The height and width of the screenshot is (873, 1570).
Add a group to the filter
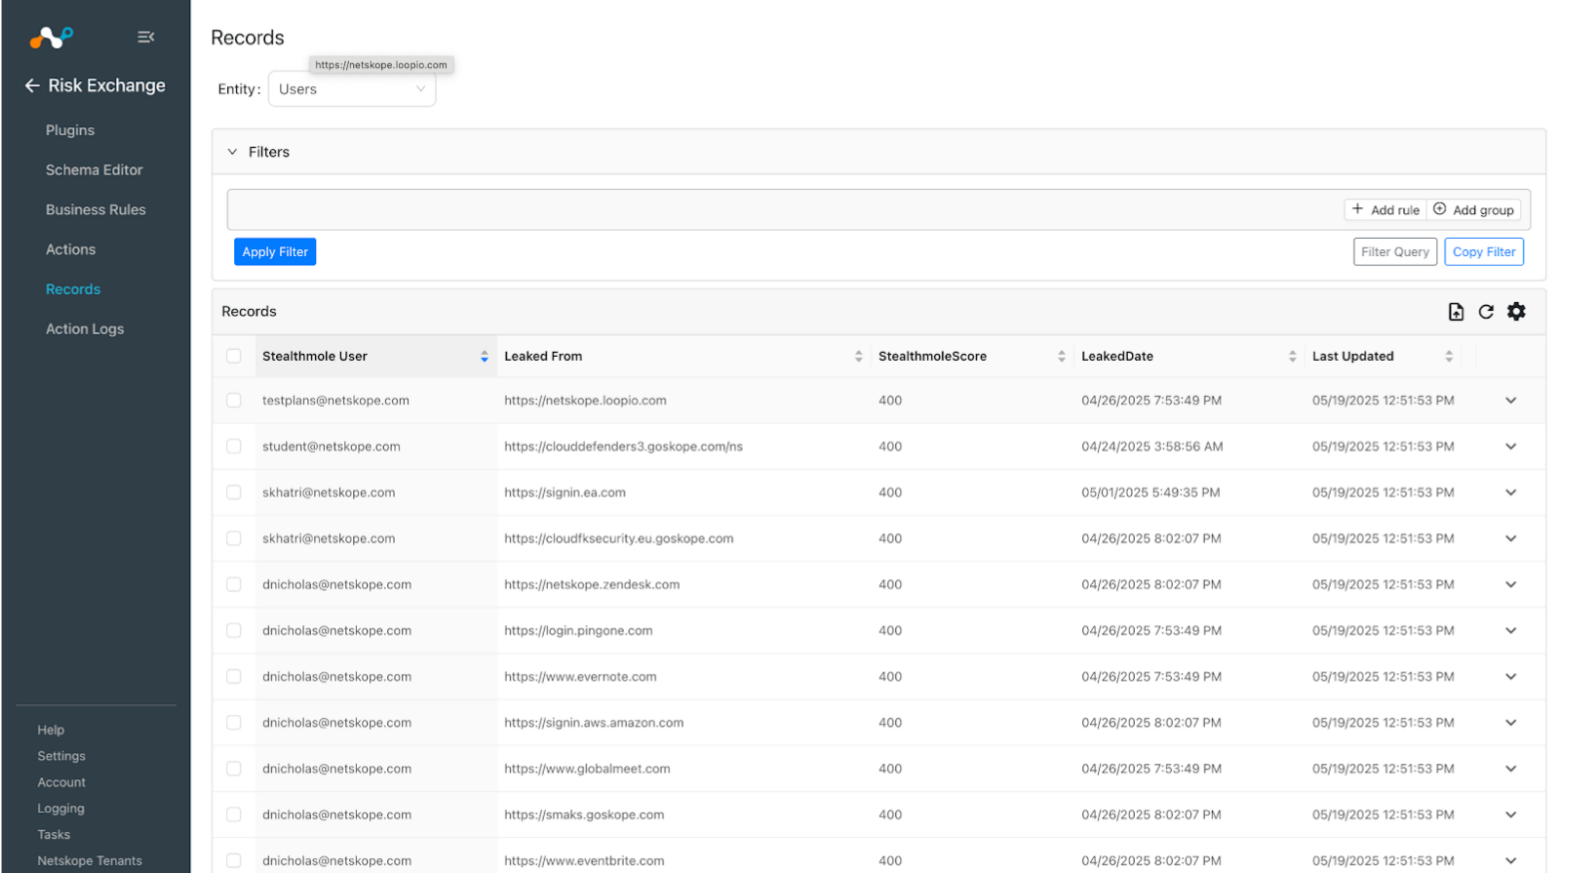1474,210
